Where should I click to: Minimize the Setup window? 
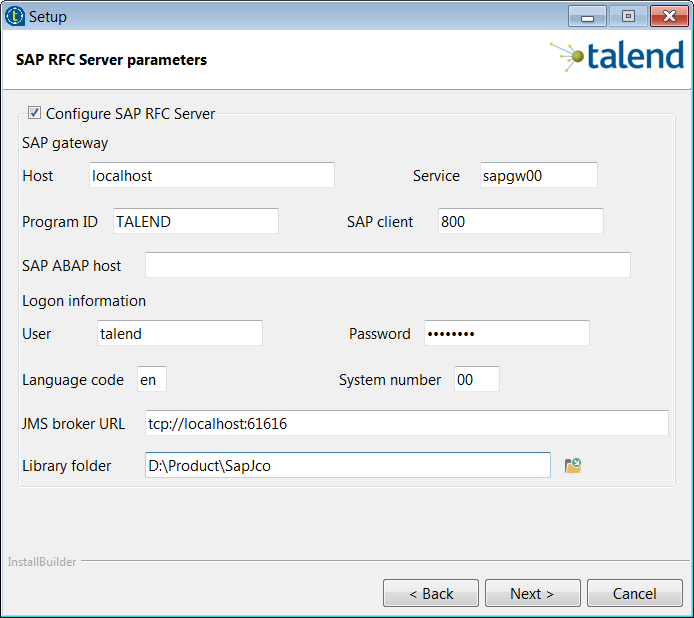587,17
